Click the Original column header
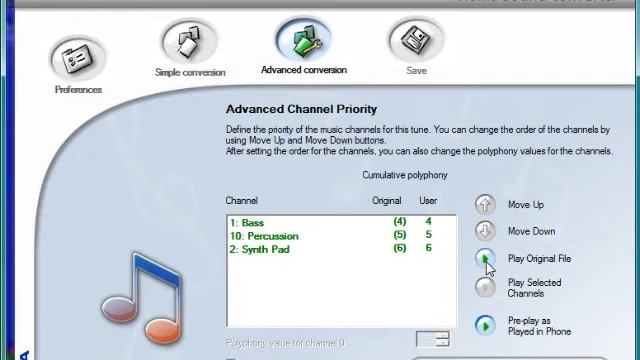 pos(387,201)
